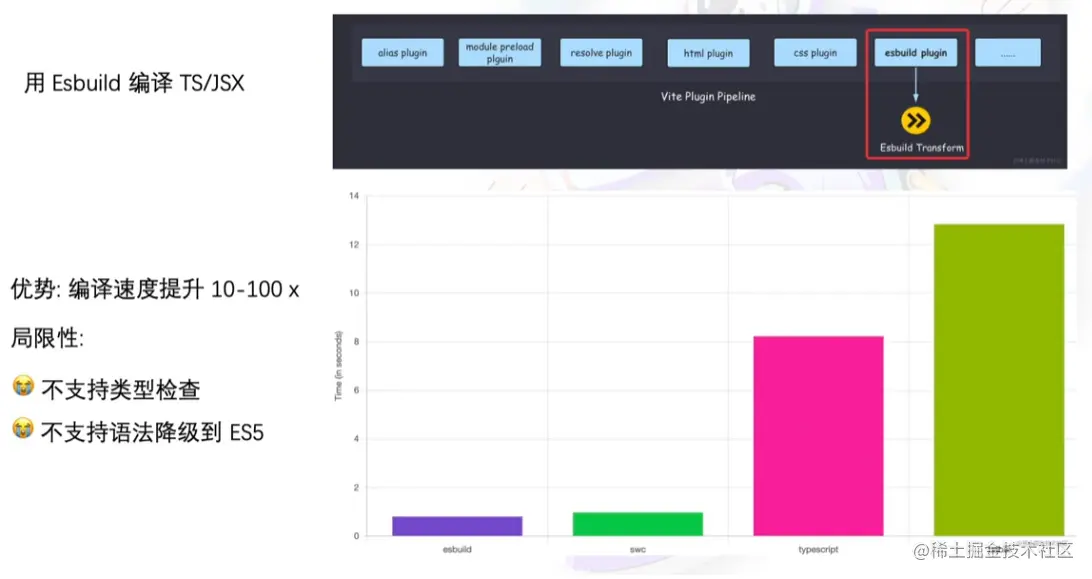The height and width of the screenshot is (579, 1092).
Task: Select the css plugin box
Action: coord(816,53)
